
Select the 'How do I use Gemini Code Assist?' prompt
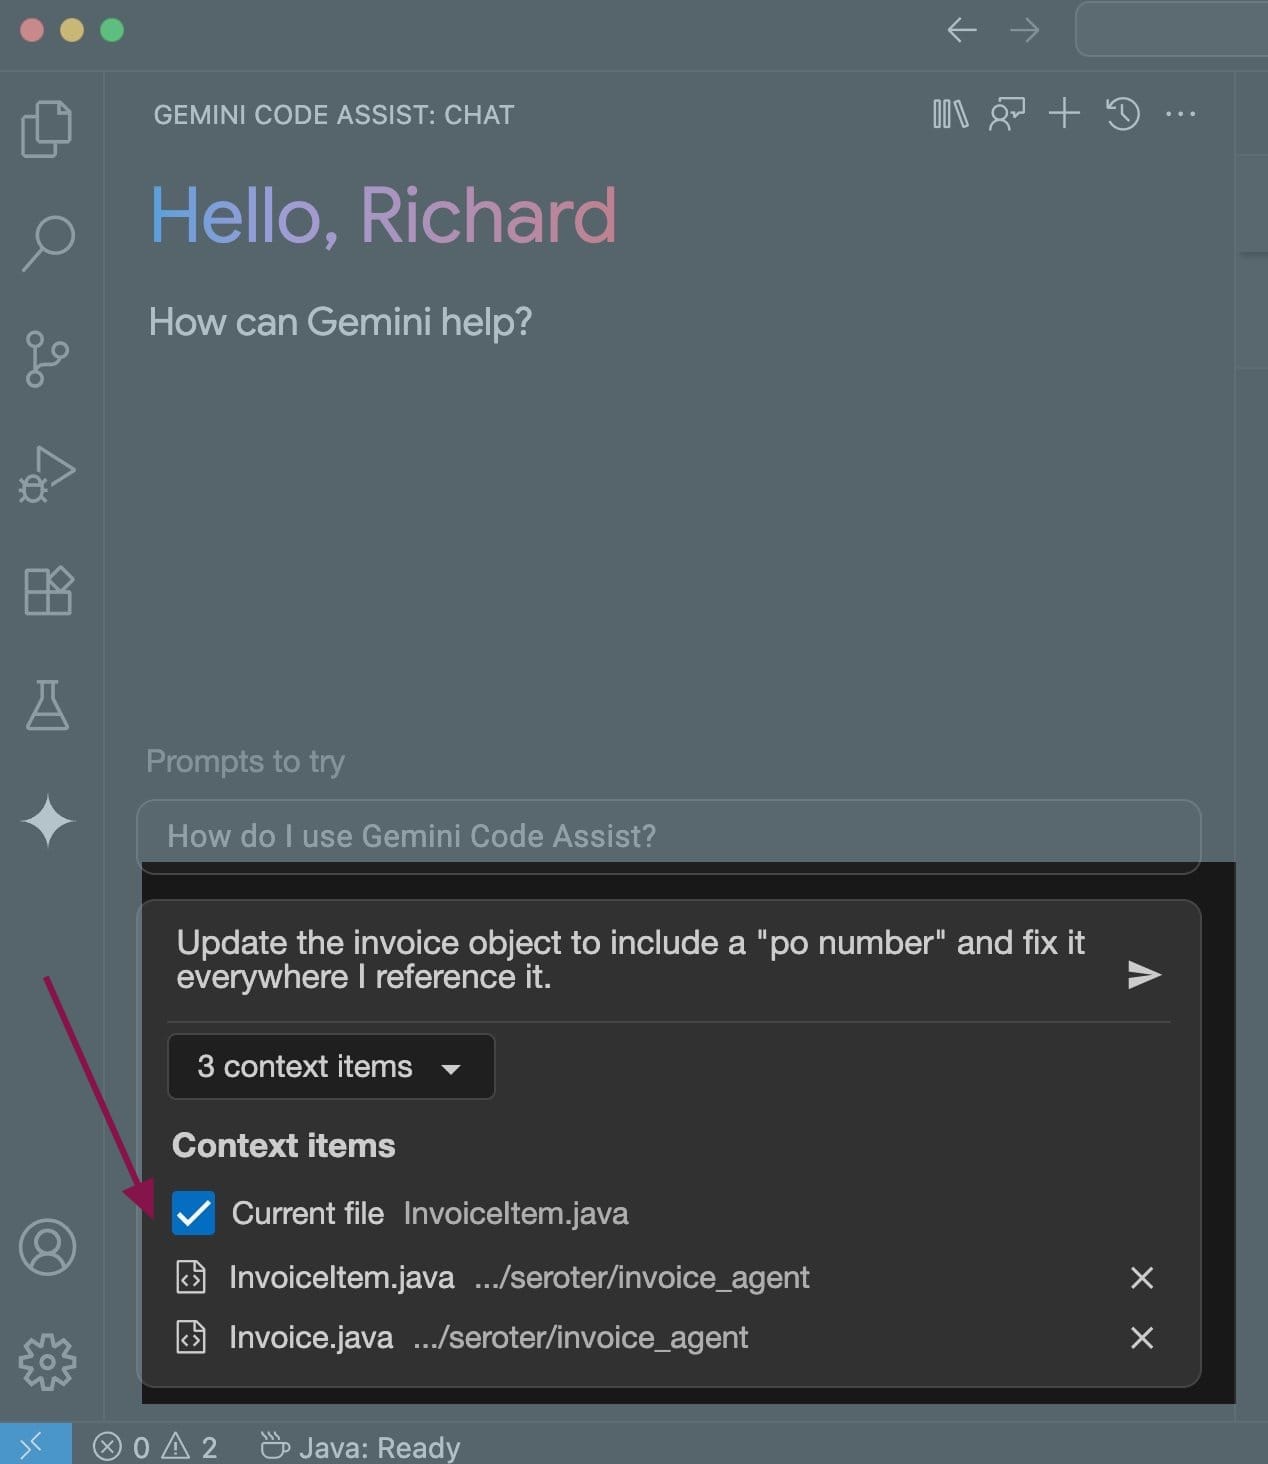coord(668,836)
